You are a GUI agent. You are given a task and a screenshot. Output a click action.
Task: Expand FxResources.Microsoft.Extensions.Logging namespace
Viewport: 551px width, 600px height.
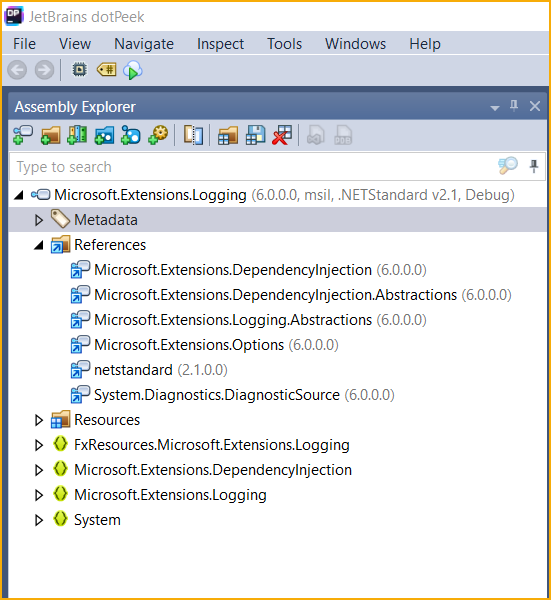click(x=39, y=445)
